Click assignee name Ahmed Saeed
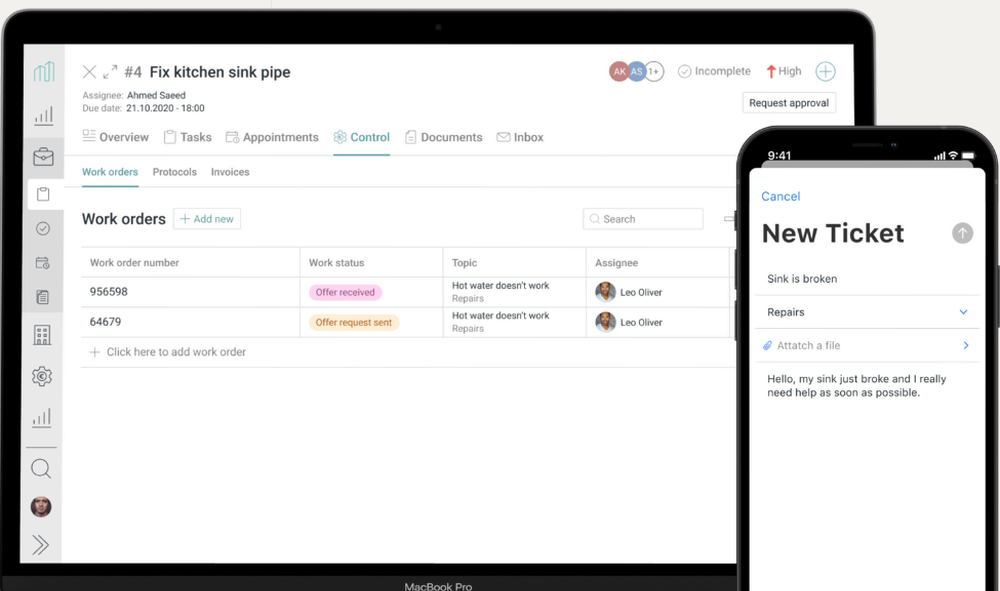Image resolution: width=1000 pixels, height=591 pixels. [x=156, y=95]
